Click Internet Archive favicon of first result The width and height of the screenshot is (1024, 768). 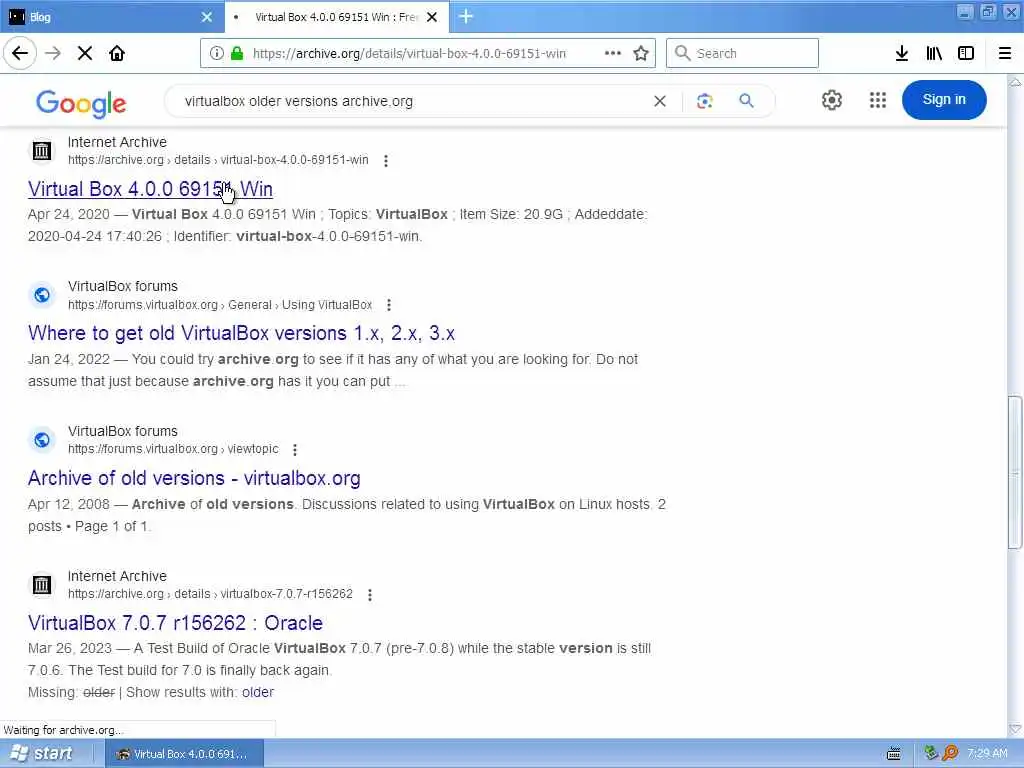coord(42,151)
